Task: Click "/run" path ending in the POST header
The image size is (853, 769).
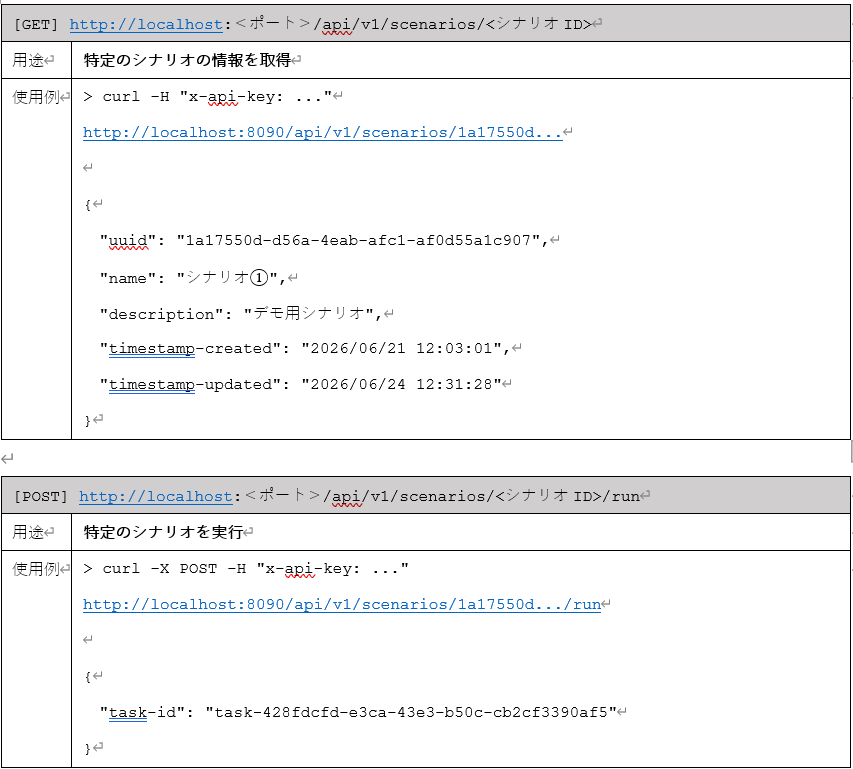Action: point(622,496)
